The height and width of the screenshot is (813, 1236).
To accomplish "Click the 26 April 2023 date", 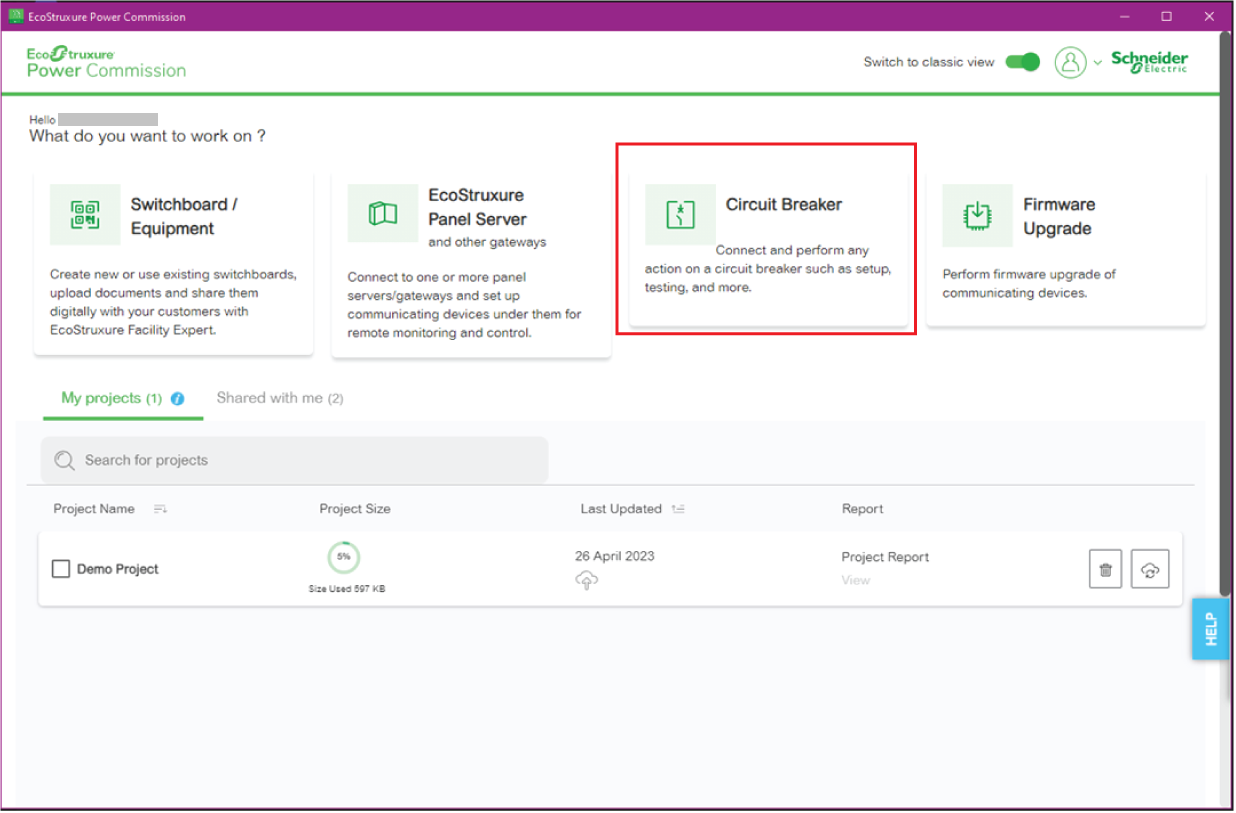I will [x=615, y=556].
